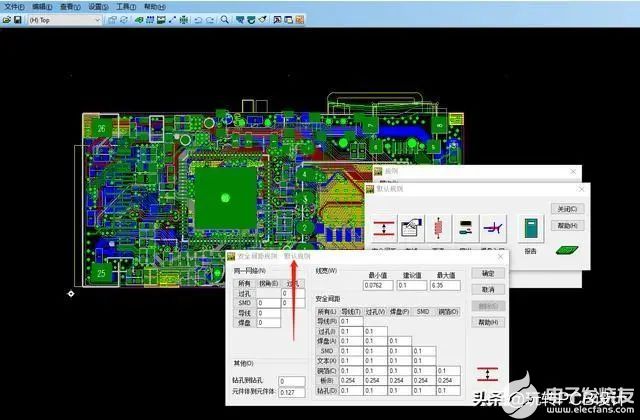
Task: Click the Board view toolbar icon after Zoom
Action: point(240,20)
